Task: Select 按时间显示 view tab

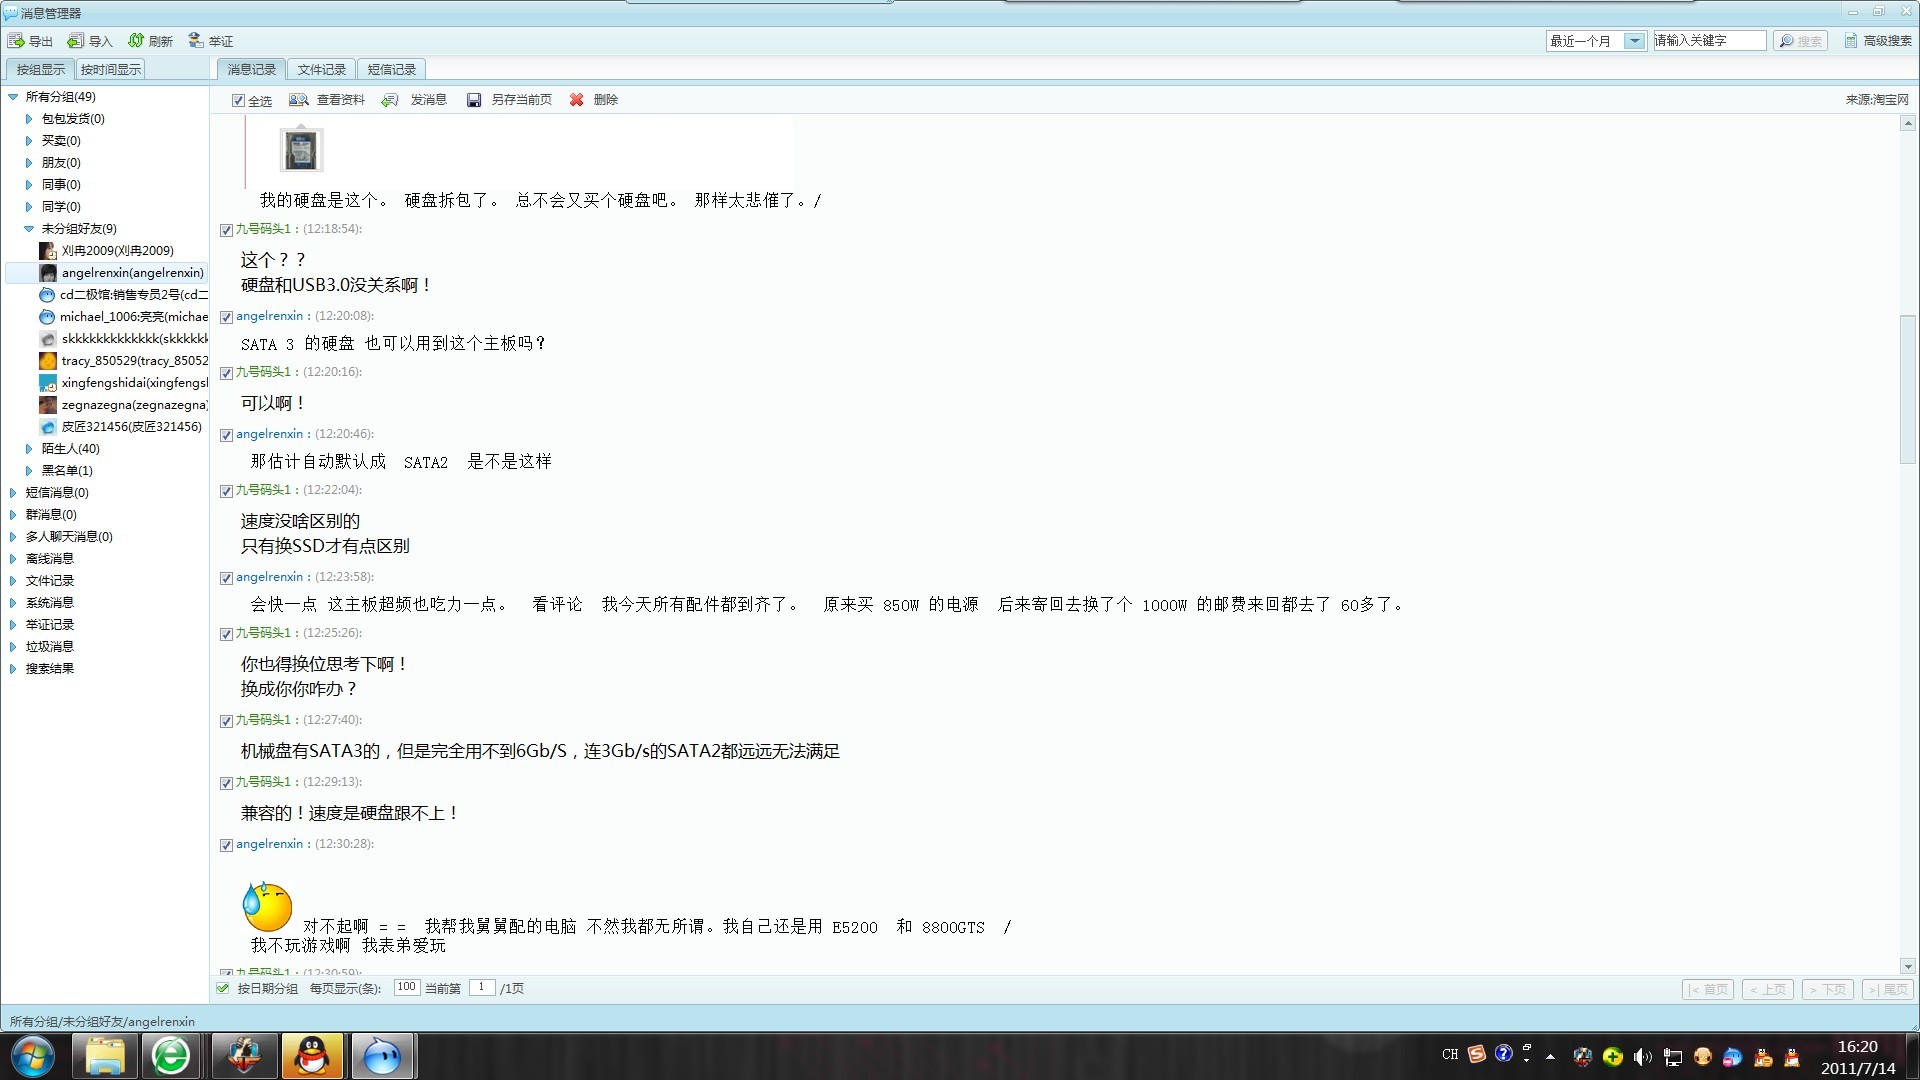Action: (111, 69)
